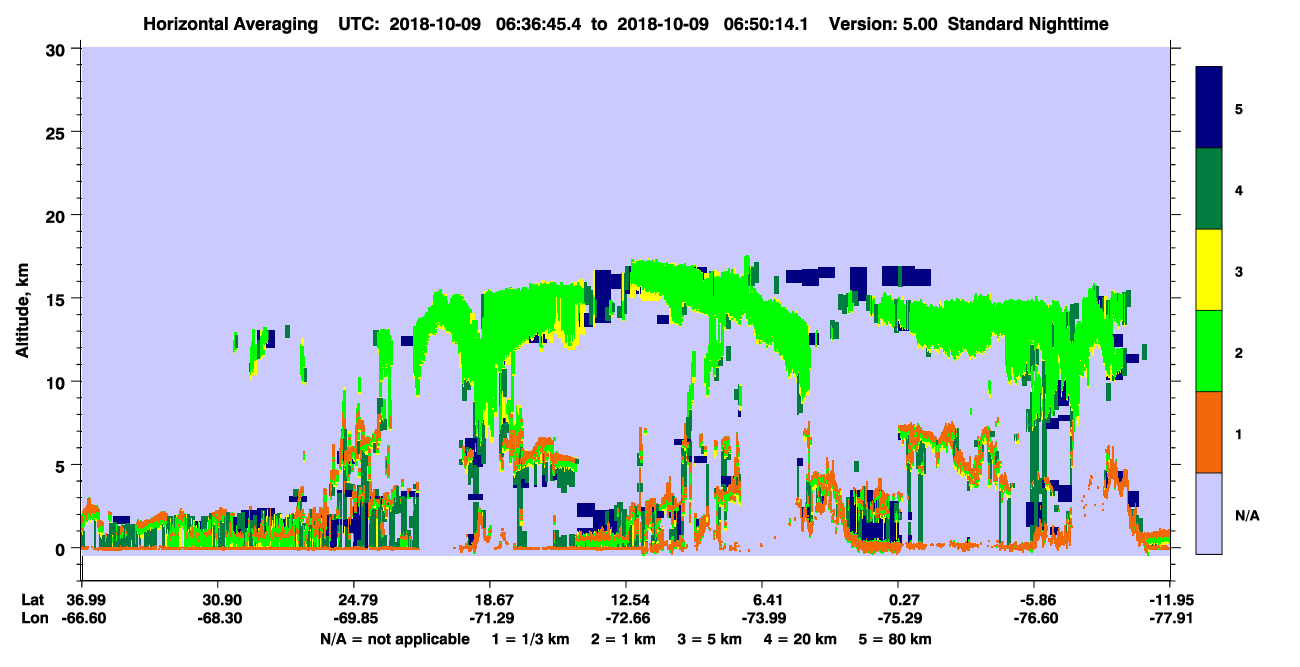1300x667 pixels.
Task: Click the y-axis tick label 10
Action: point(58,382)
